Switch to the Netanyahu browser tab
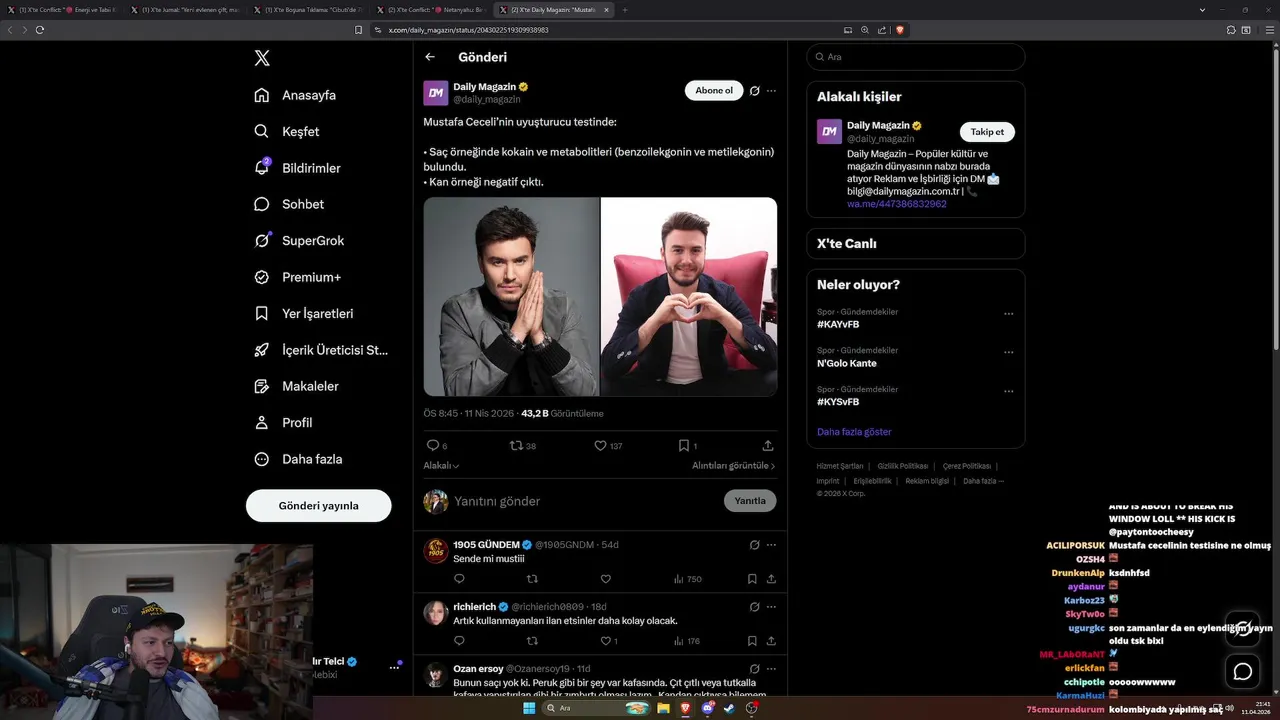The height and width of the screenshot is (720, 1280). pyautogui.click(x=431, y=10)
